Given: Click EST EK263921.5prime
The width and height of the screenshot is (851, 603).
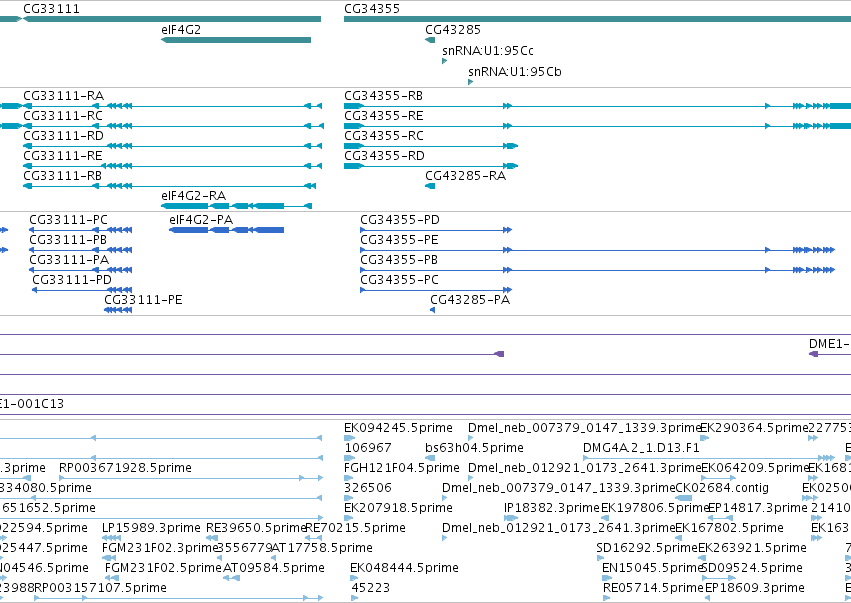Looking at the screenshot, I should (x=752, y=548).
